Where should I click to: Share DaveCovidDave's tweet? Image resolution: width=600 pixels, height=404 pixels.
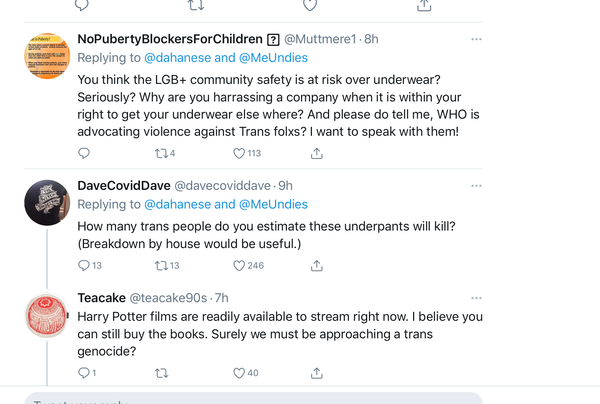[x=317, y=265]
